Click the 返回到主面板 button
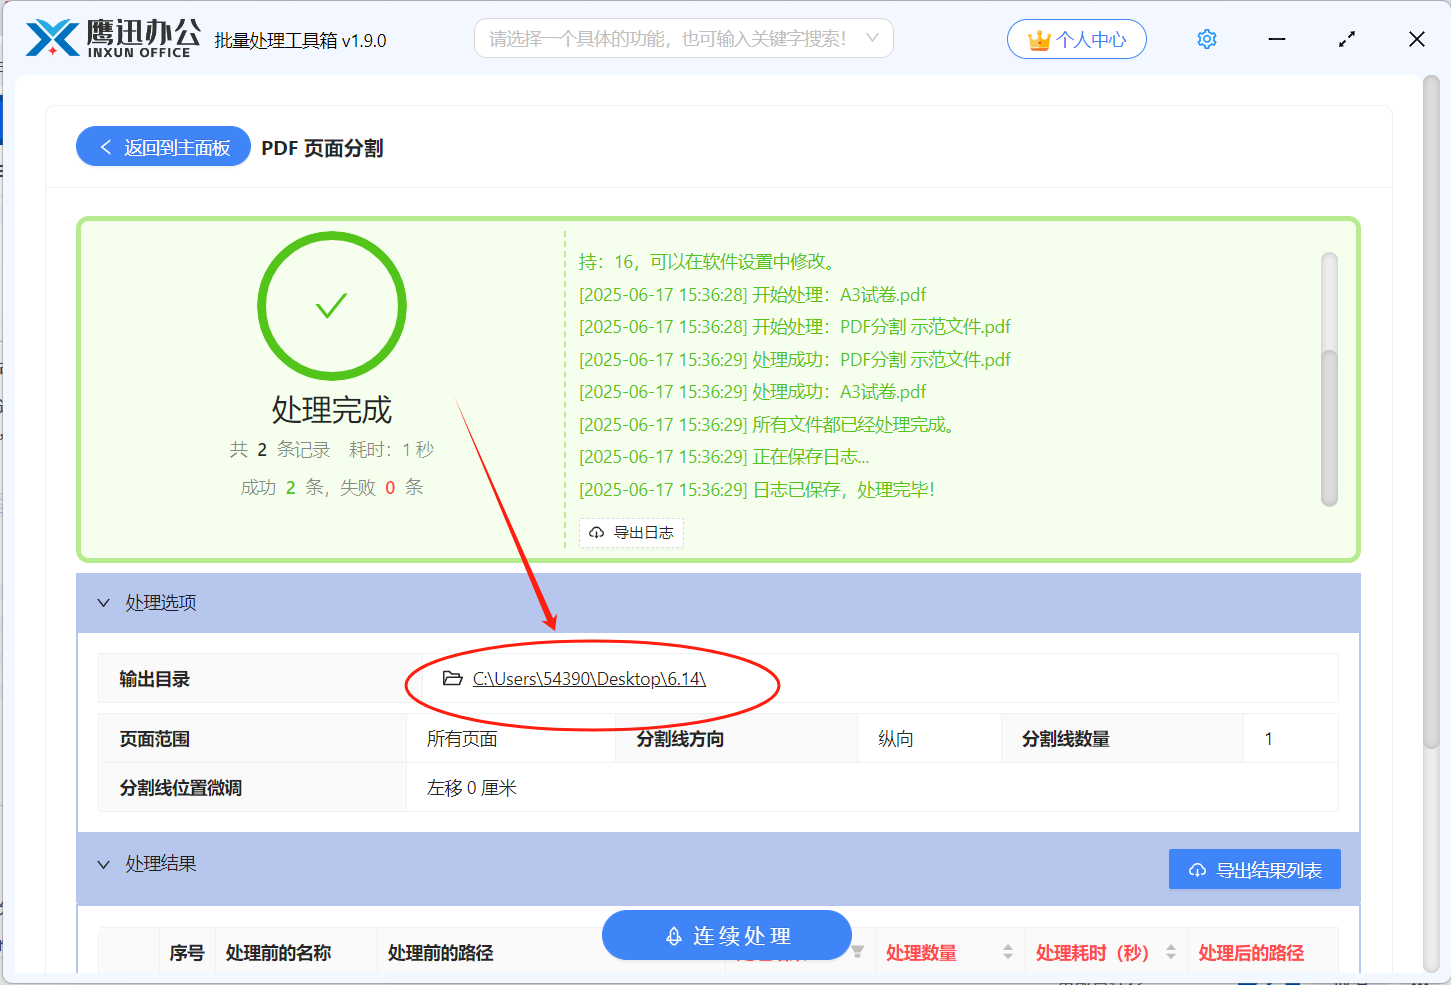Image resolution: width=1451 pixels, height=985 pixels. 163,146
